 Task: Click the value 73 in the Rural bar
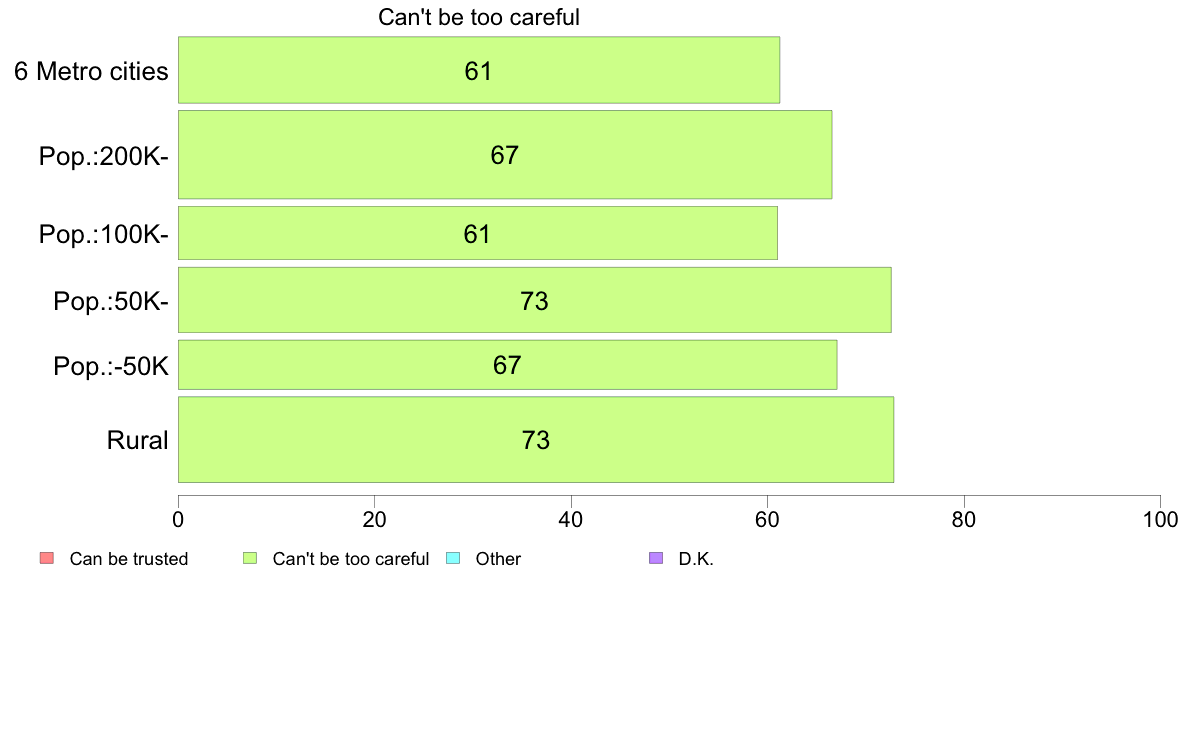point(536,440)
